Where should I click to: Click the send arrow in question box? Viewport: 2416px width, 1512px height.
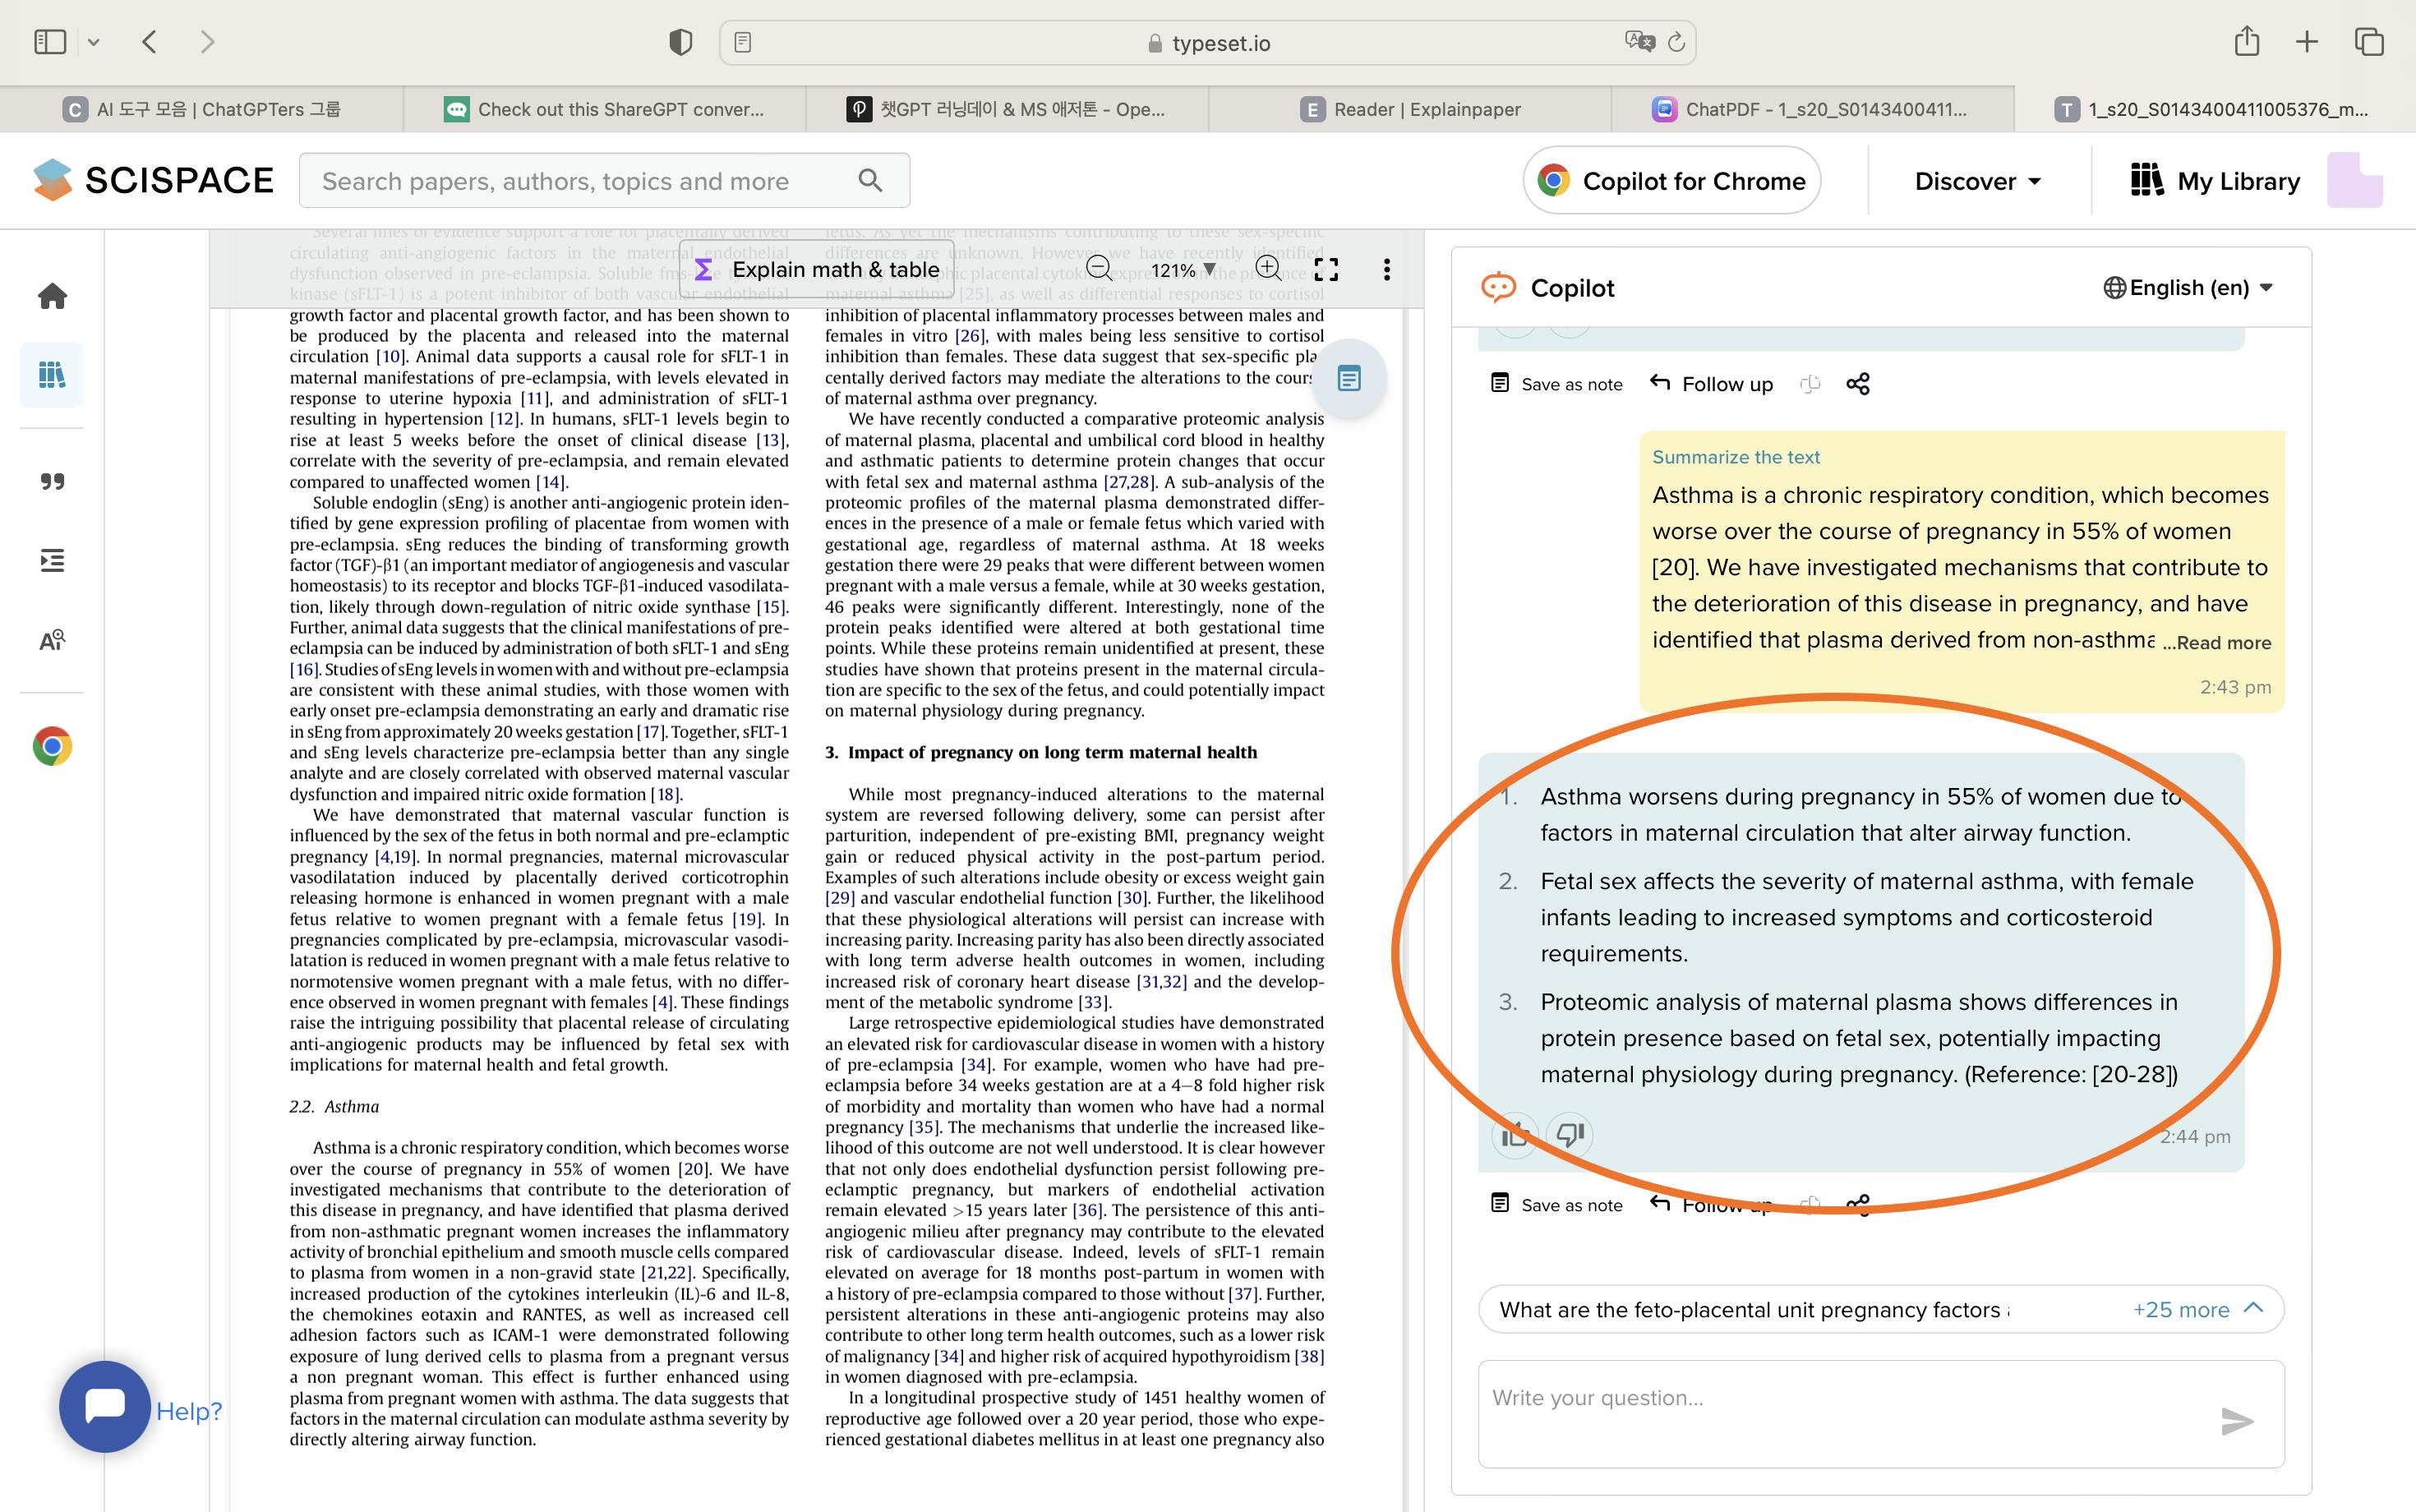coord(2236,1420)
